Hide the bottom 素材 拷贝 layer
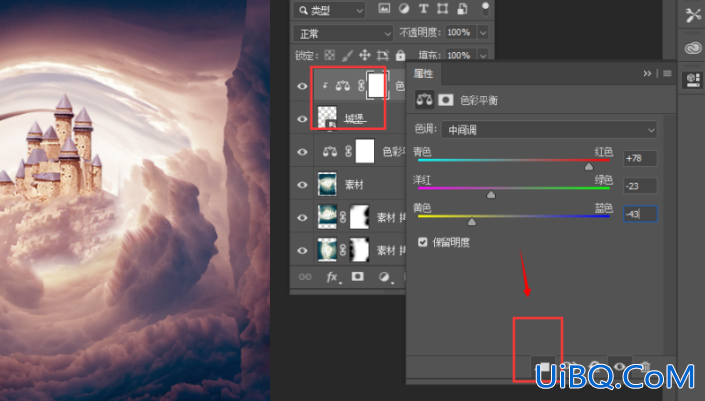 point(302,250)
